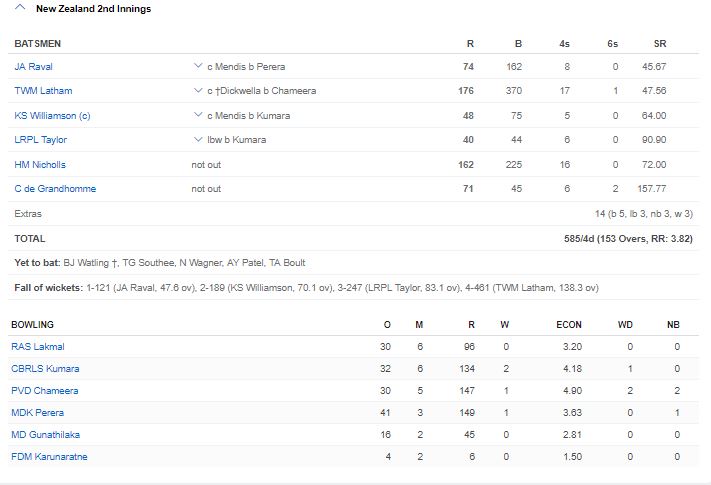Expand LRPL Taylor's lbw dismissal chevron
This screenshot has height=485, width=711.
(198, 140)
